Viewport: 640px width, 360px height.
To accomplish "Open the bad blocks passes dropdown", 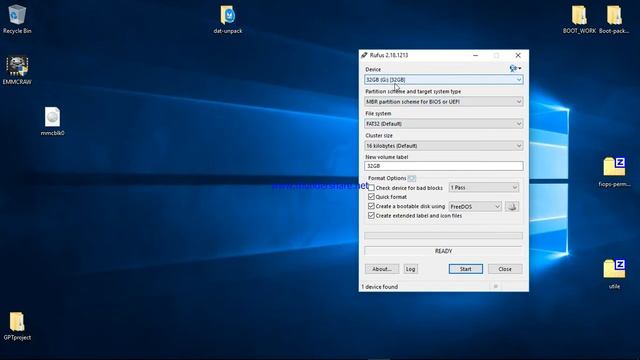I will 484,188.
